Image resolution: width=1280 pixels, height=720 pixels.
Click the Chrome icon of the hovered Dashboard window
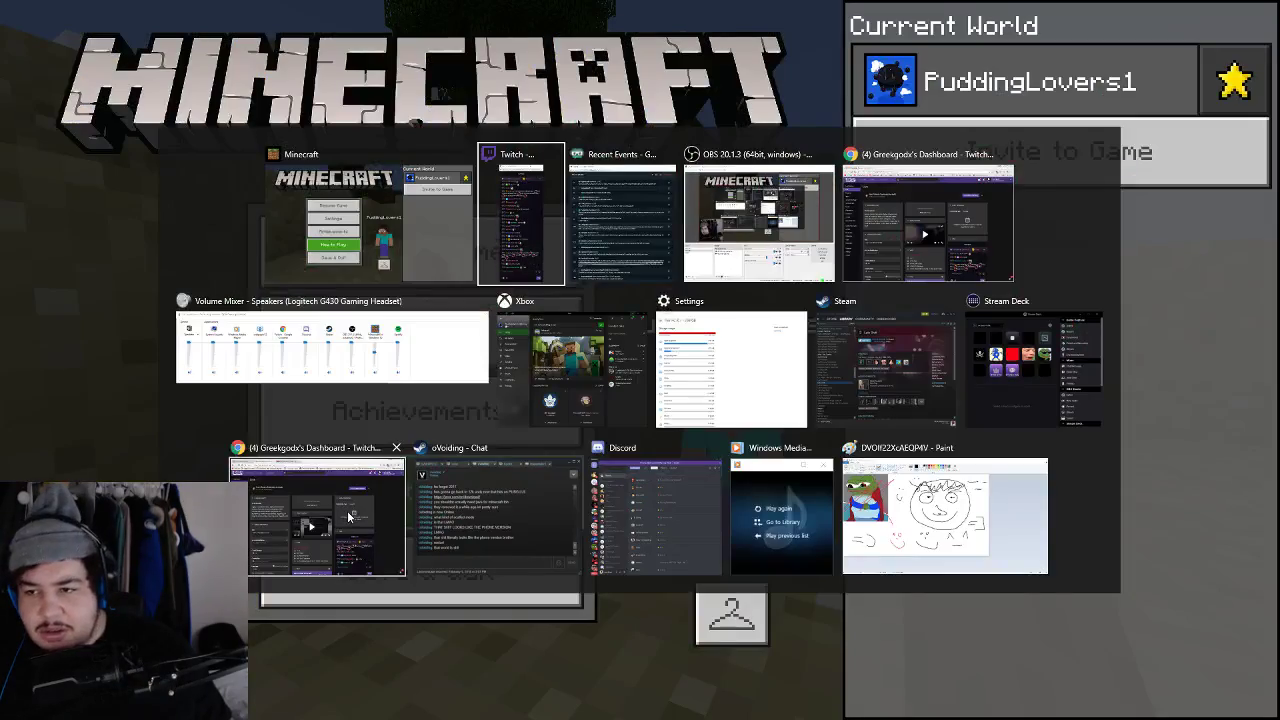237,448
